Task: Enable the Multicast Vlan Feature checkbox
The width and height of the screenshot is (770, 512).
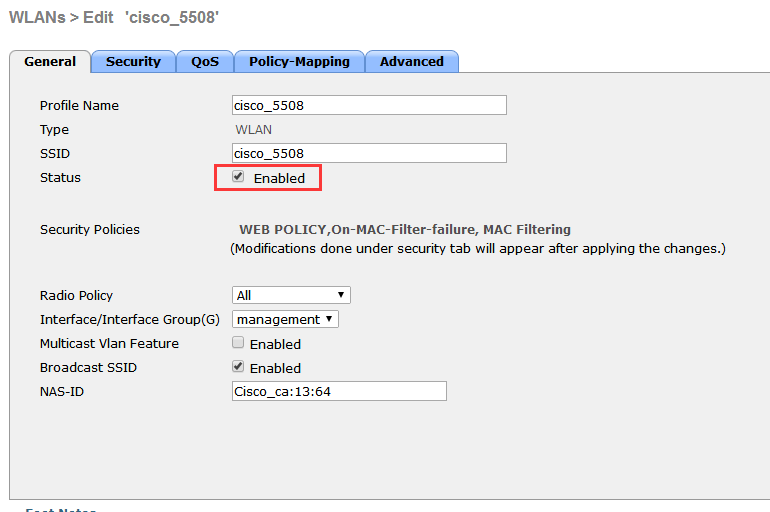Action: point(238,342)
